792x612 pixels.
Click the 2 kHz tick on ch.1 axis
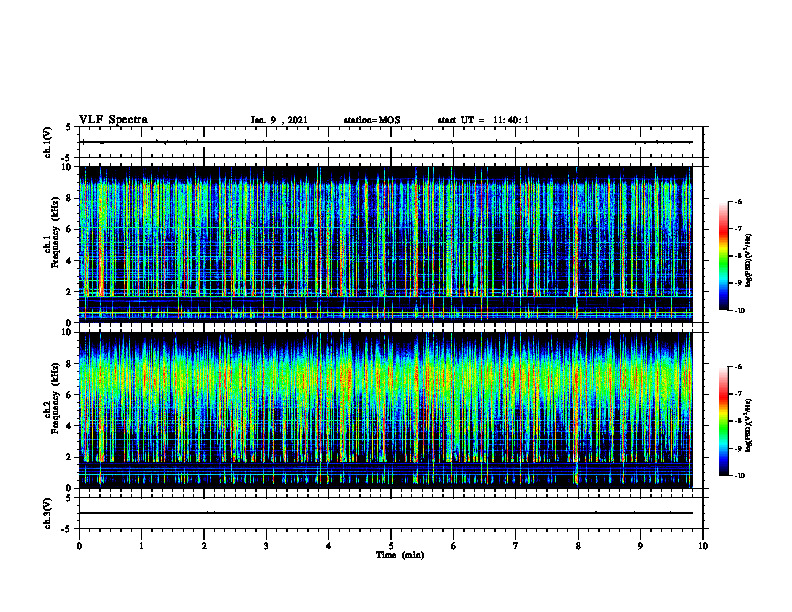pyautogui.click(x=70, y=292)
